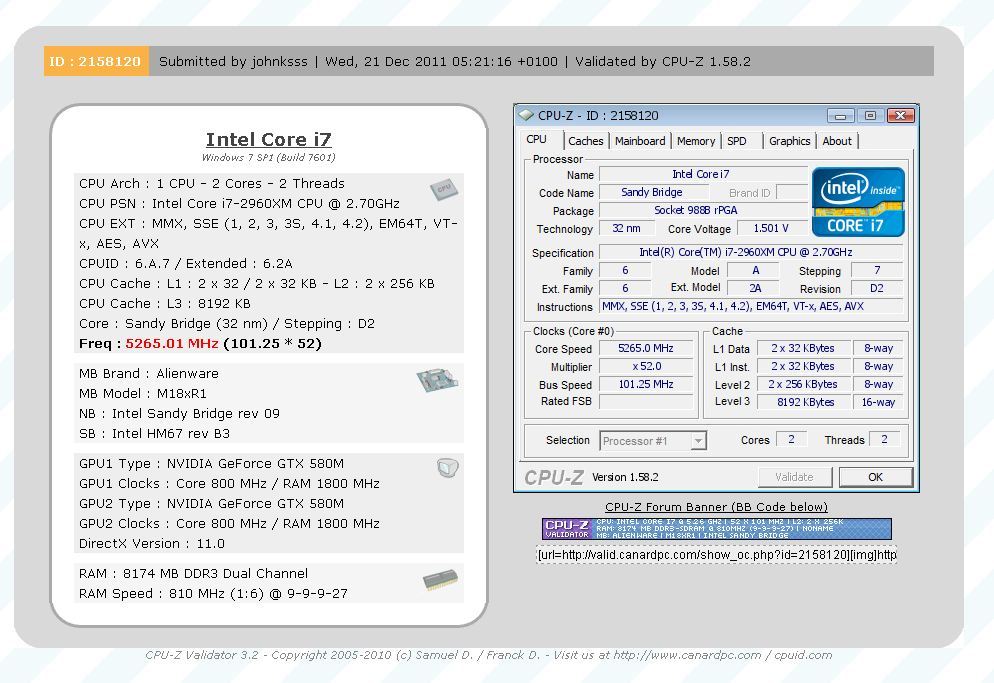Click the Core Voltage value 1.501 V

pyautogui.click(x=771, y=228)
